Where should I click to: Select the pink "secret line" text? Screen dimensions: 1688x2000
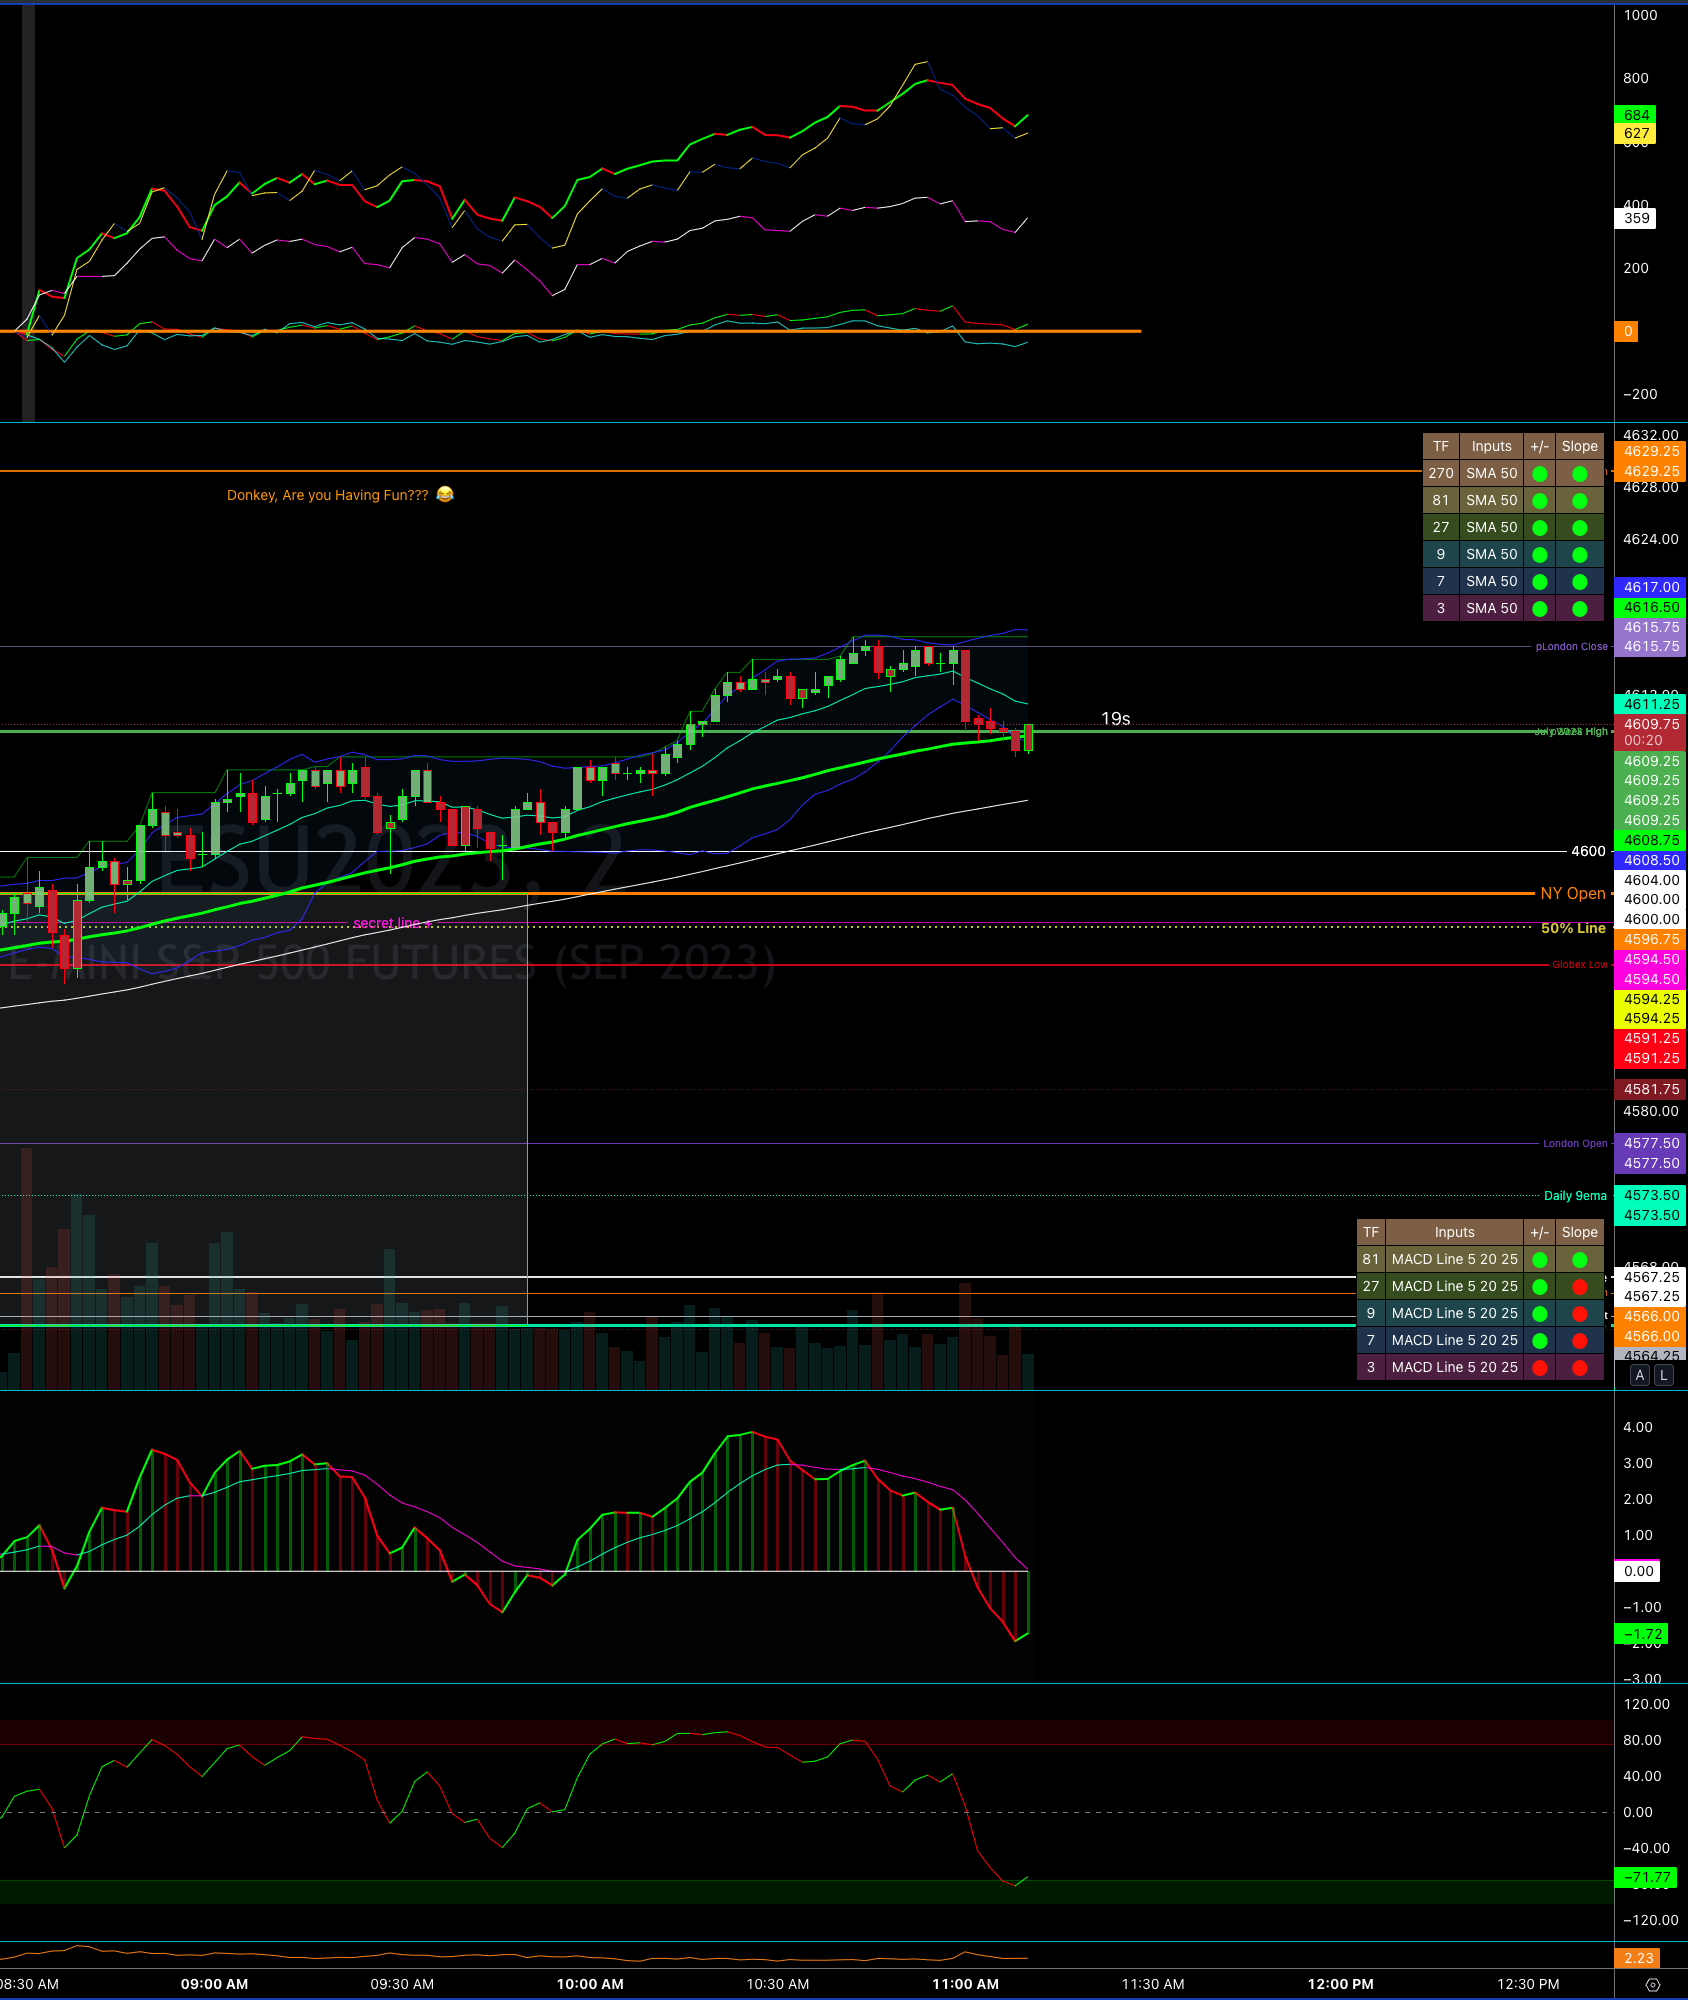click(387, 923)
